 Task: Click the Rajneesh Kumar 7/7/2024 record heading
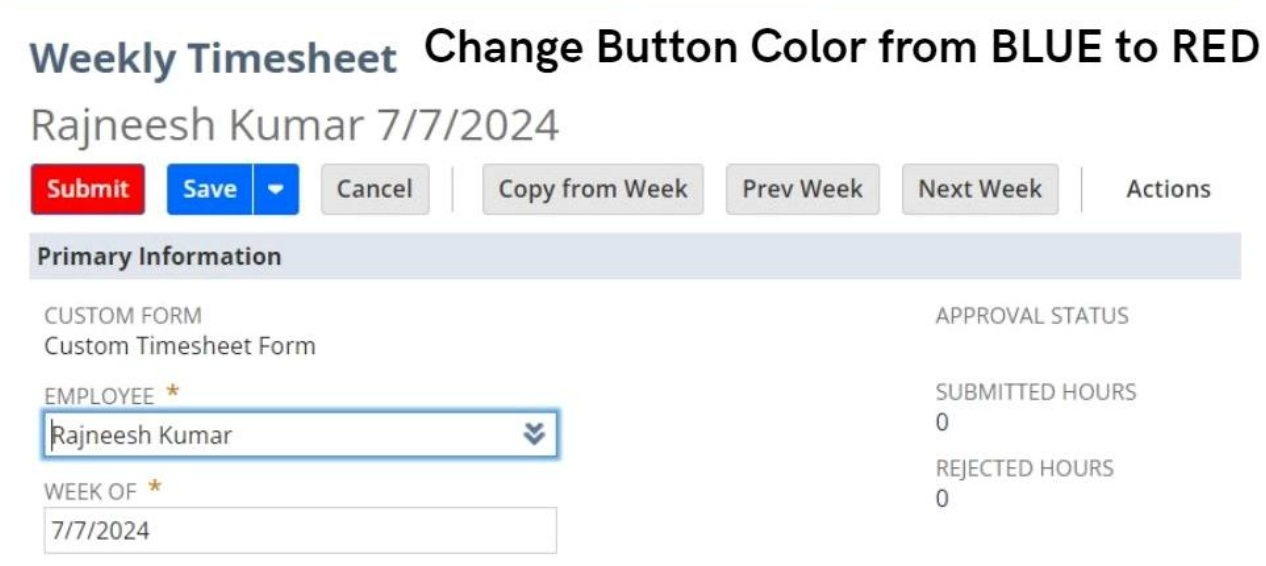pyautogui.click(x=295, y=126)
